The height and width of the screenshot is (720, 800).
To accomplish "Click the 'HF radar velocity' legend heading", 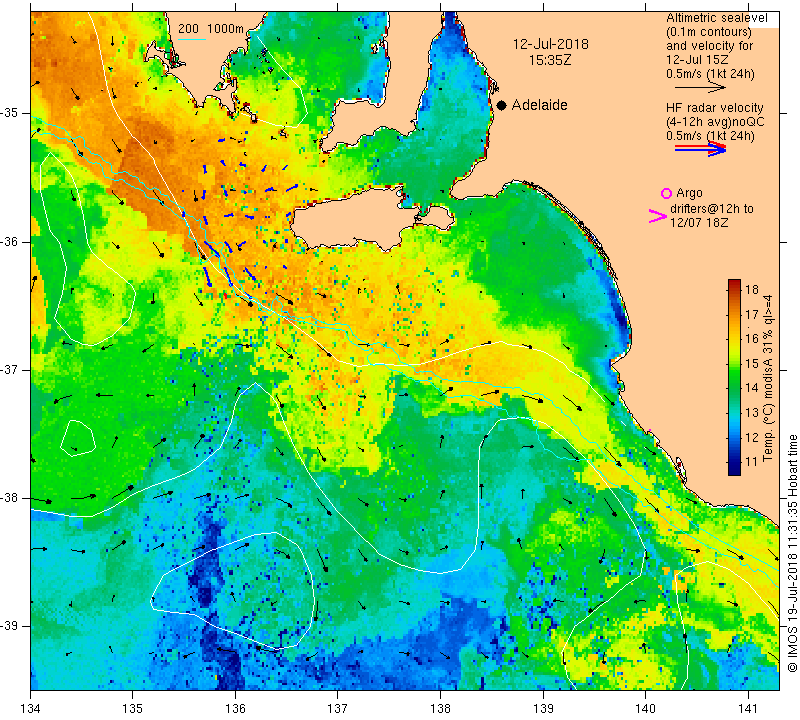I will pos(714,108).
